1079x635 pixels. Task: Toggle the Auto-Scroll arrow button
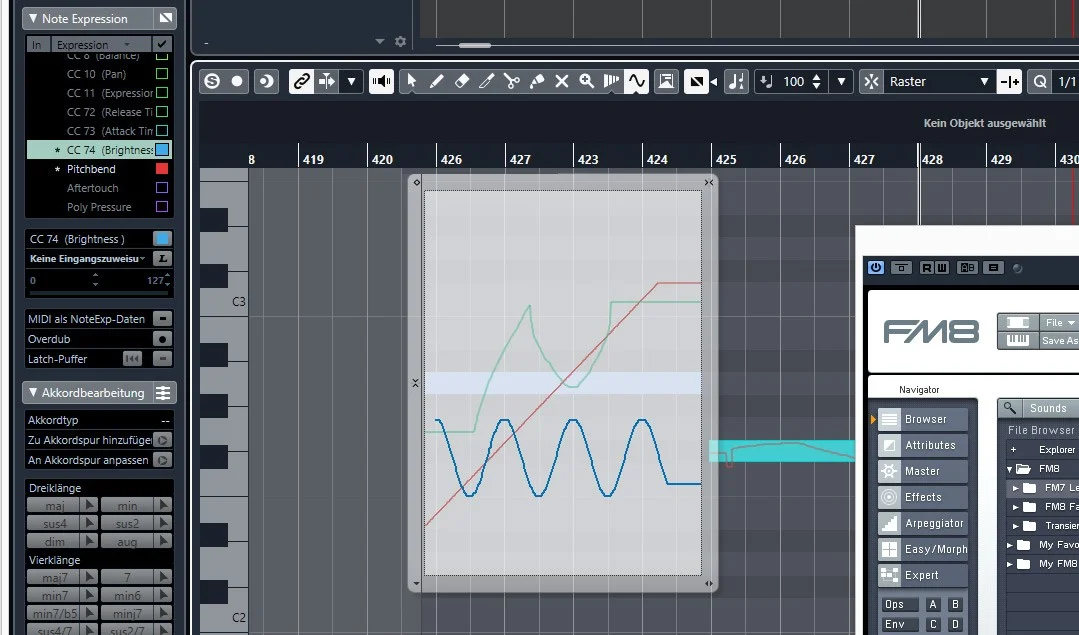326,81
